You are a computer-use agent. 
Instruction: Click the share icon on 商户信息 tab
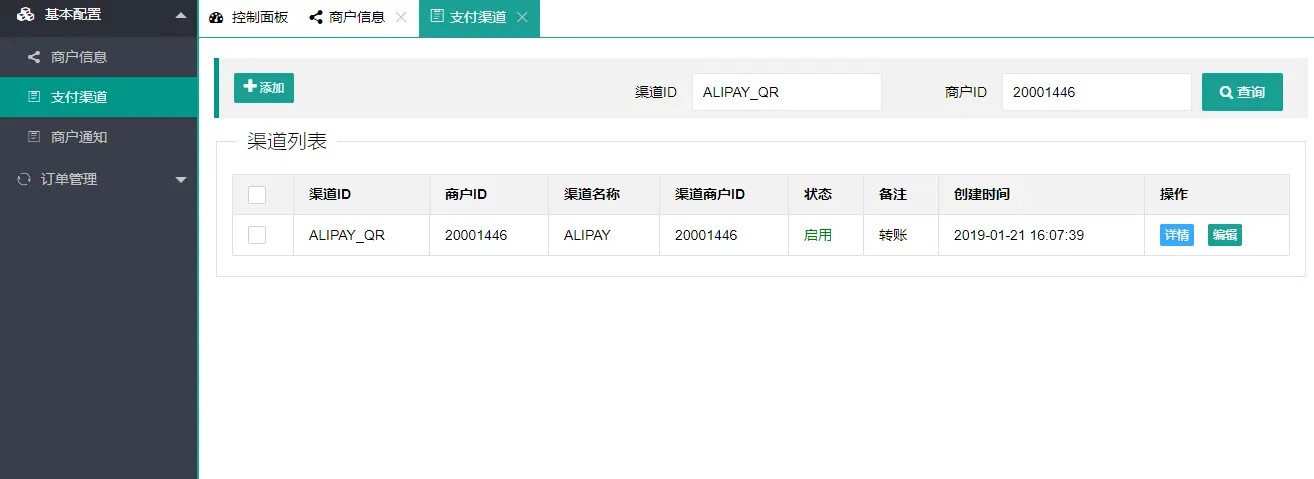click(316, 17)
